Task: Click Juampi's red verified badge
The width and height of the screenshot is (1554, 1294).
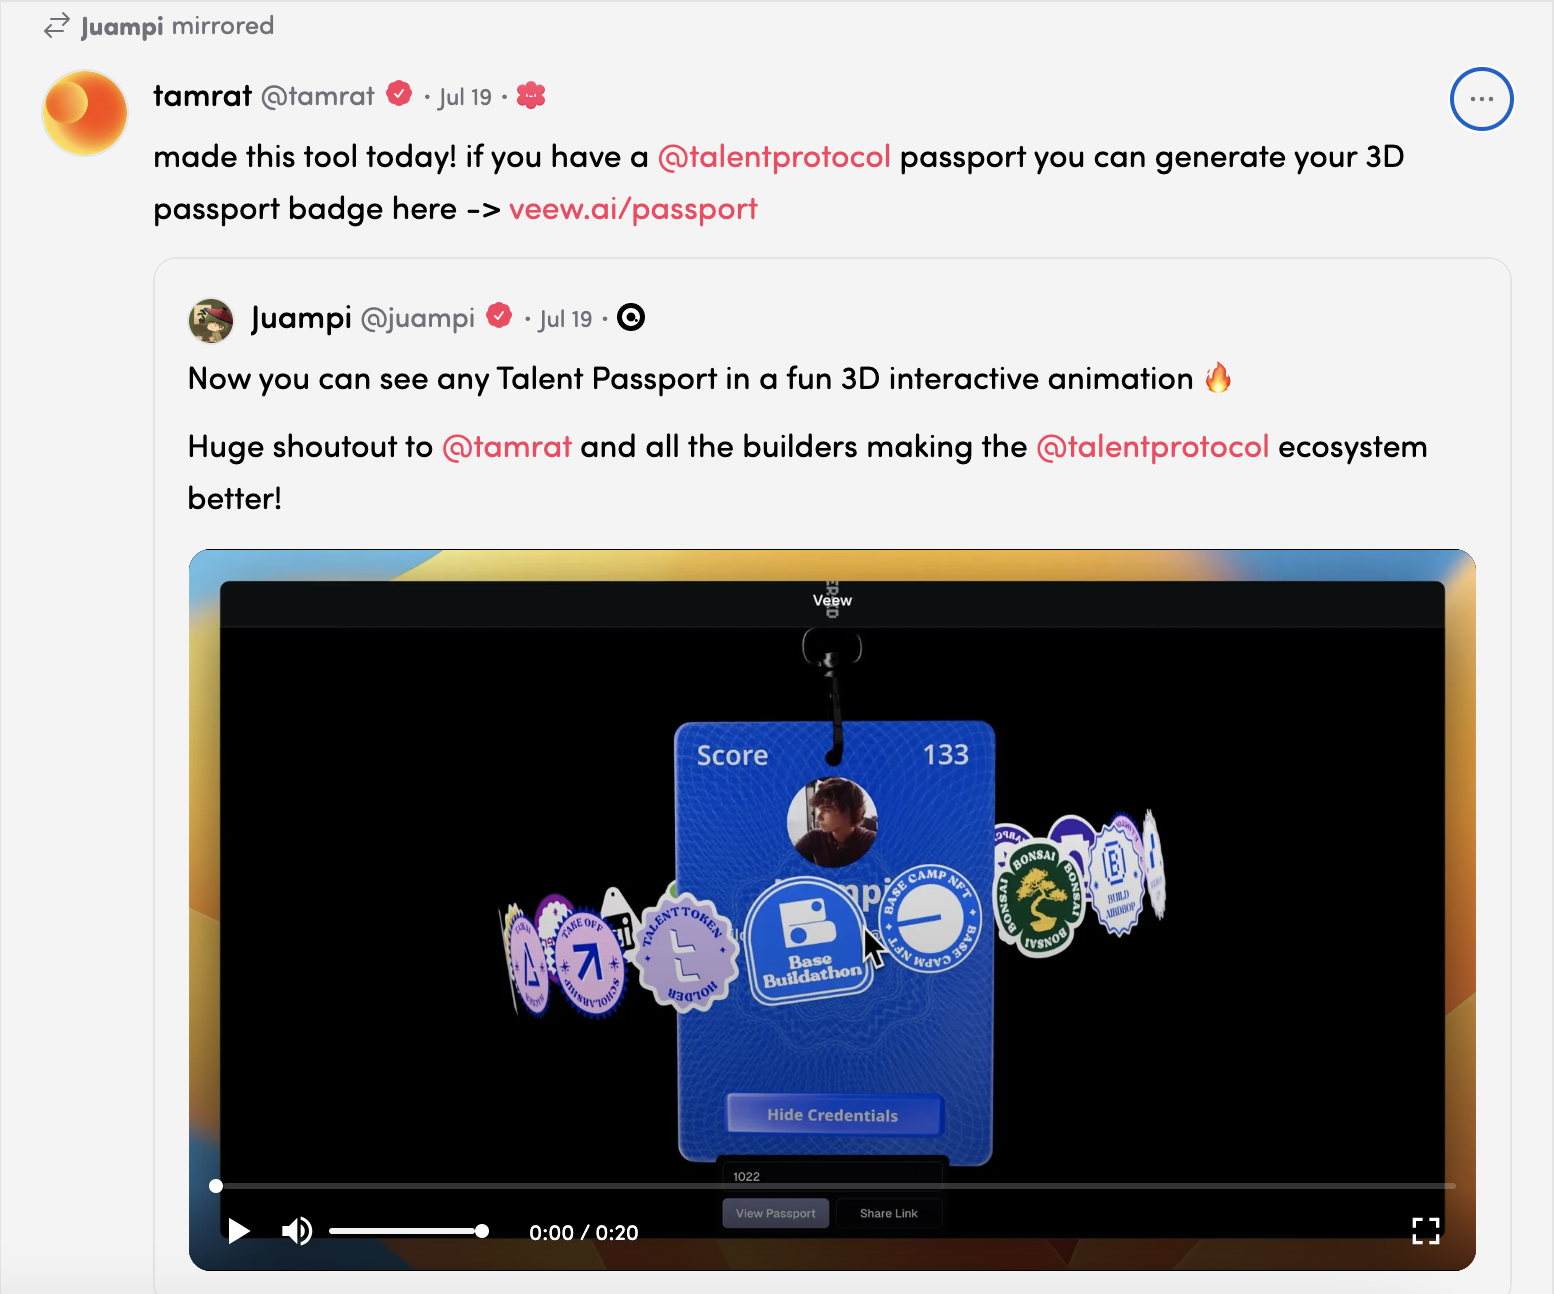Action: pyautogui.click(x=499, y=316)
